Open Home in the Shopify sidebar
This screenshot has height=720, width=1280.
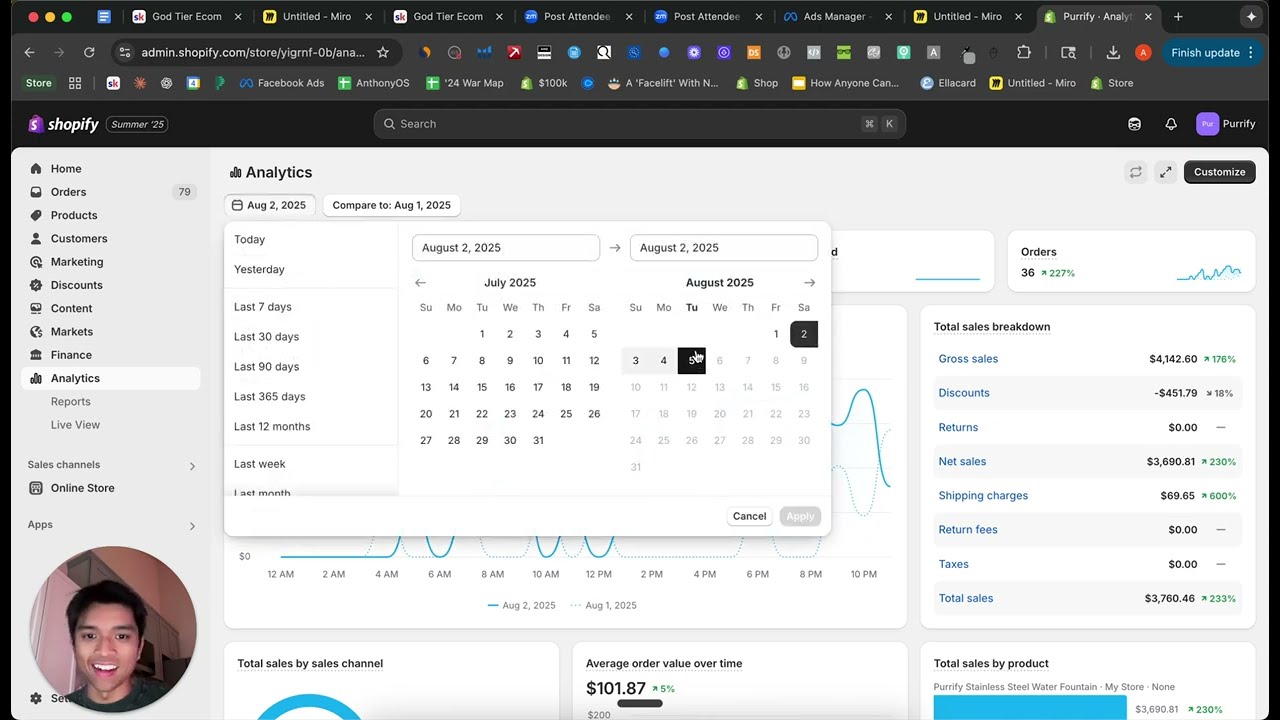pos(66,169)
